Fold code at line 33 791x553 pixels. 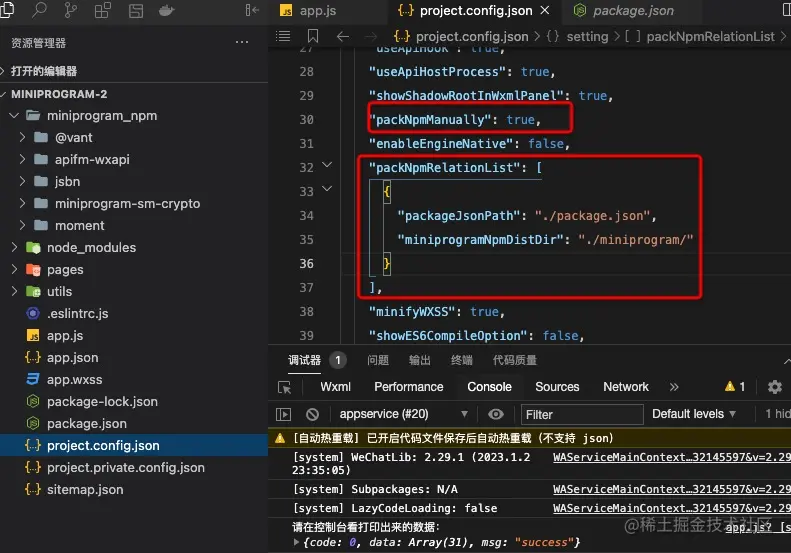click(x=327, y=189)
